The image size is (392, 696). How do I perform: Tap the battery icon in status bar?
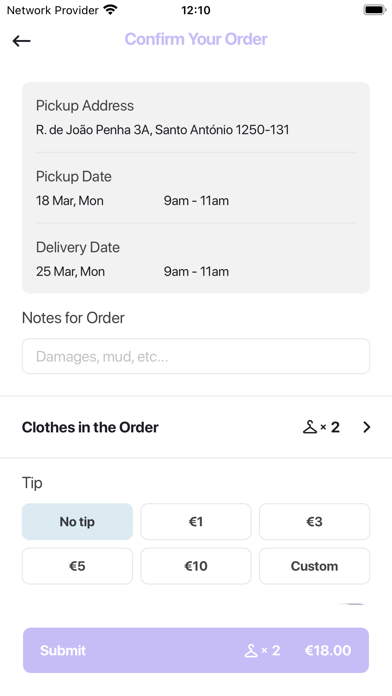click(375, 10)
